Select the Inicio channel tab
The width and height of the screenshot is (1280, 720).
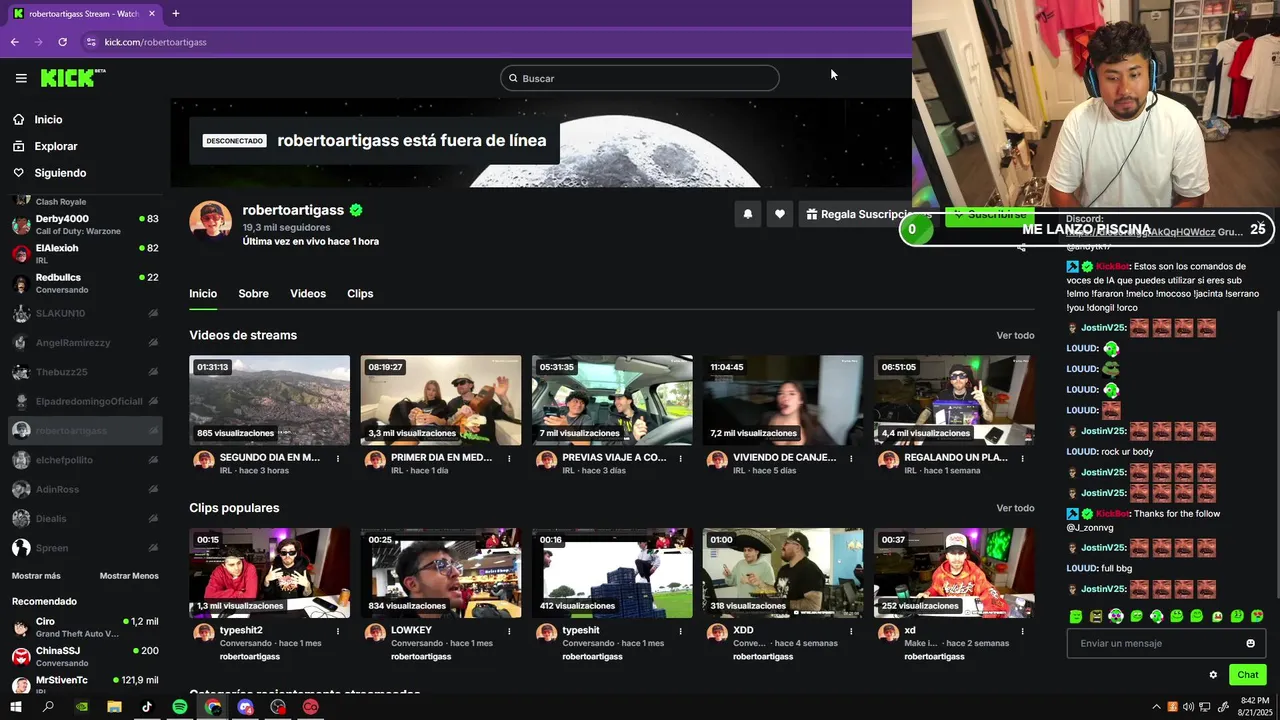(x=203, y=294)
